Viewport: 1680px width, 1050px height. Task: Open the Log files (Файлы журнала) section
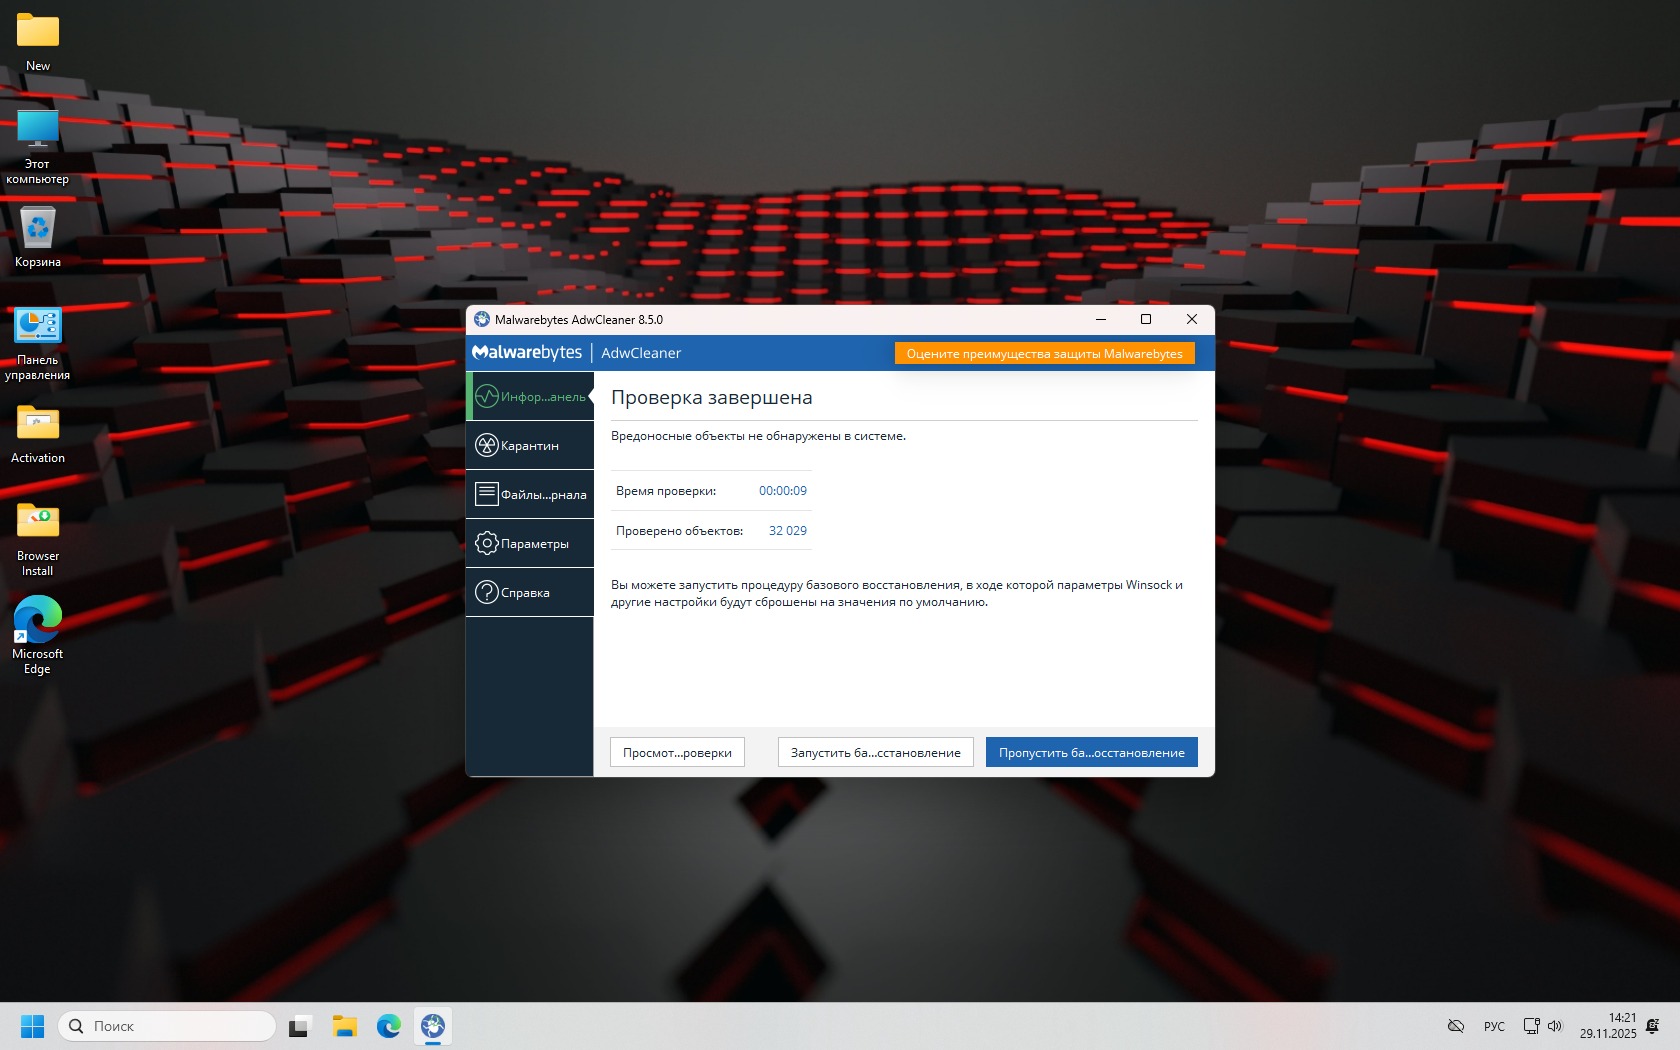[530, 495]
